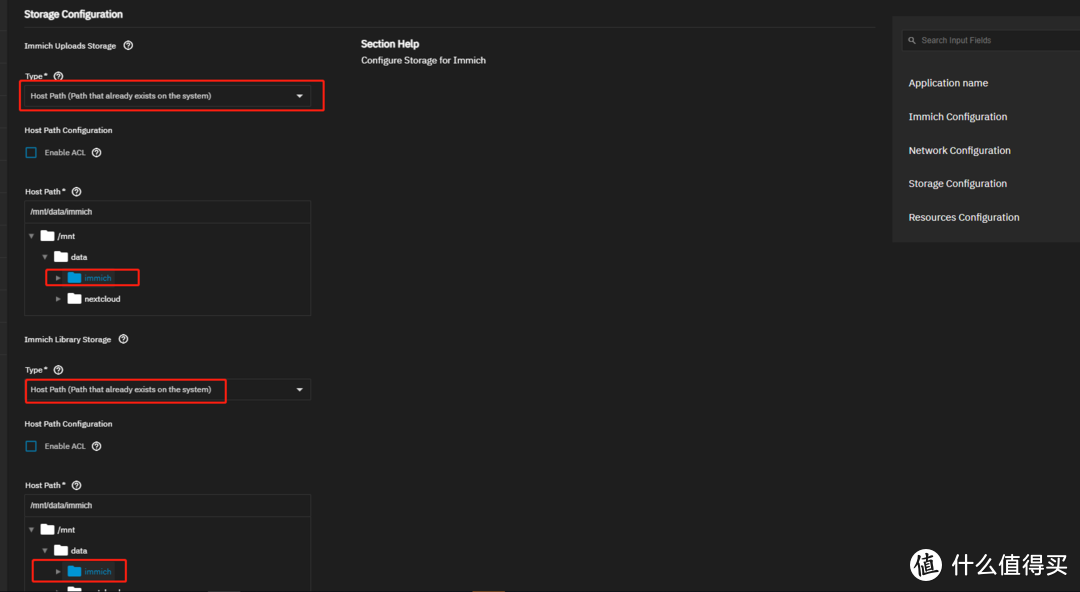Show help for Library Storage Type field
This screenshot has width=1080, height=592.
pyautogui.click(x=59, y=370)
